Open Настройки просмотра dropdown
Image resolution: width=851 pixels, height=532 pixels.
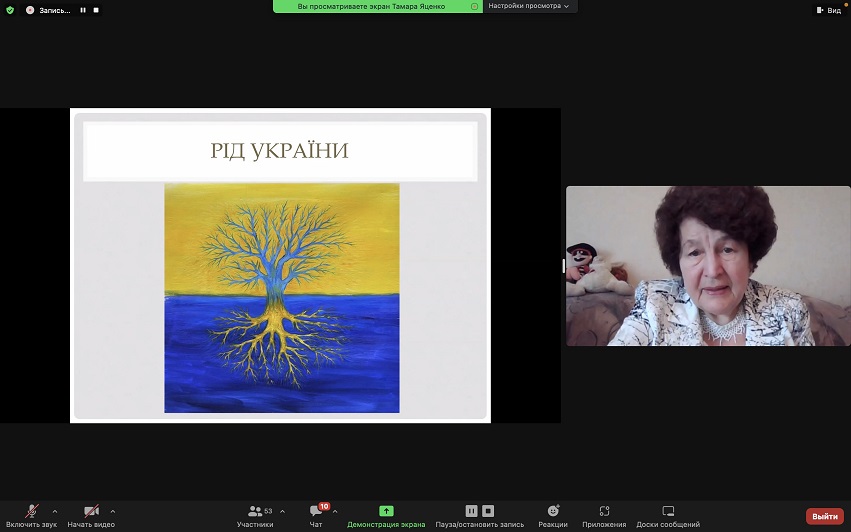click(529, 6)
